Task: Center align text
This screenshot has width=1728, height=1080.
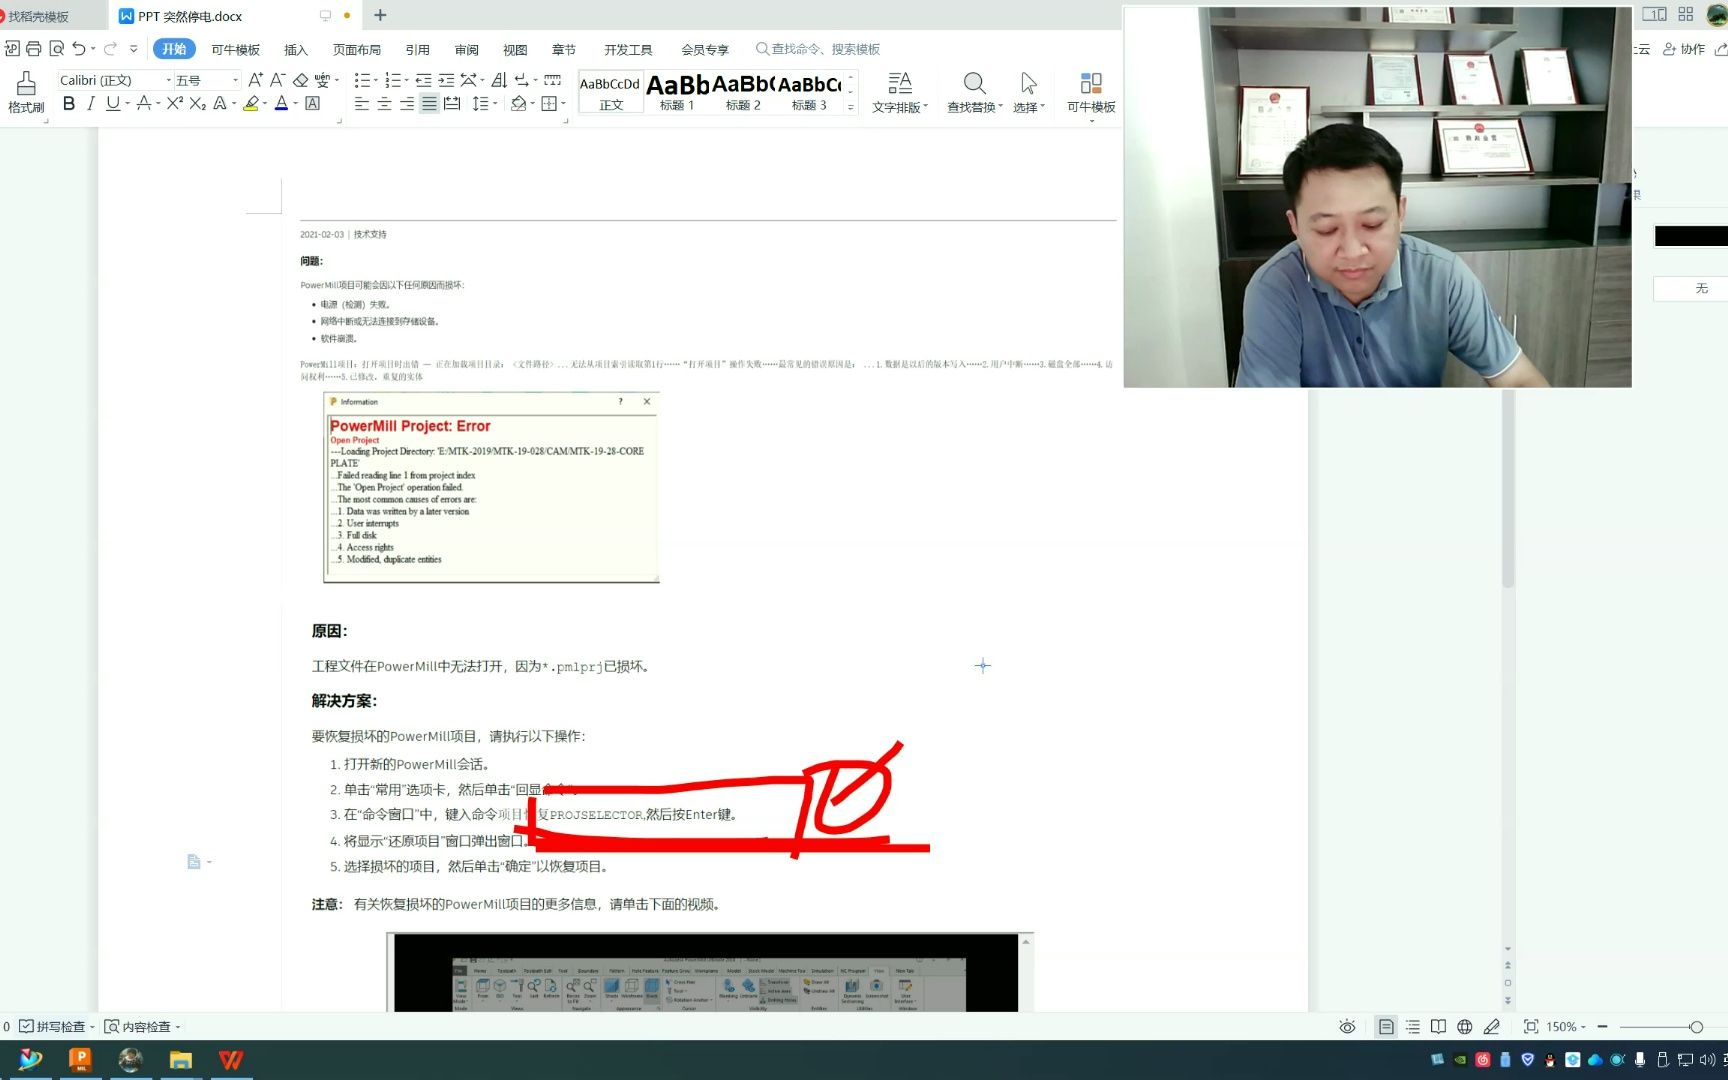Action: coord(384,104)
